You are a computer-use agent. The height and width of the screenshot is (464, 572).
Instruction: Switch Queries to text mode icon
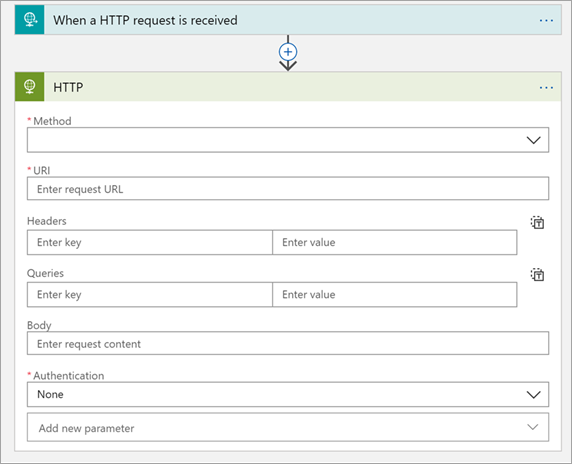[x=537, y=275]
